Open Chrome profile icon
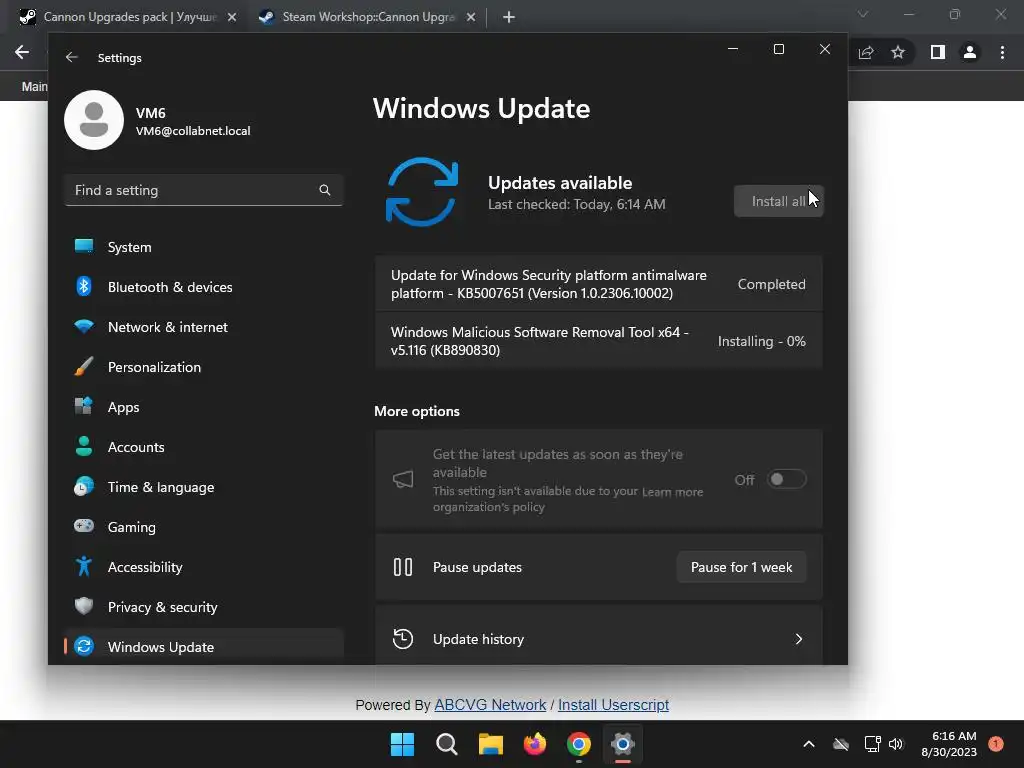Viewport: 1024px width, 768px height. tap(970, 52)
